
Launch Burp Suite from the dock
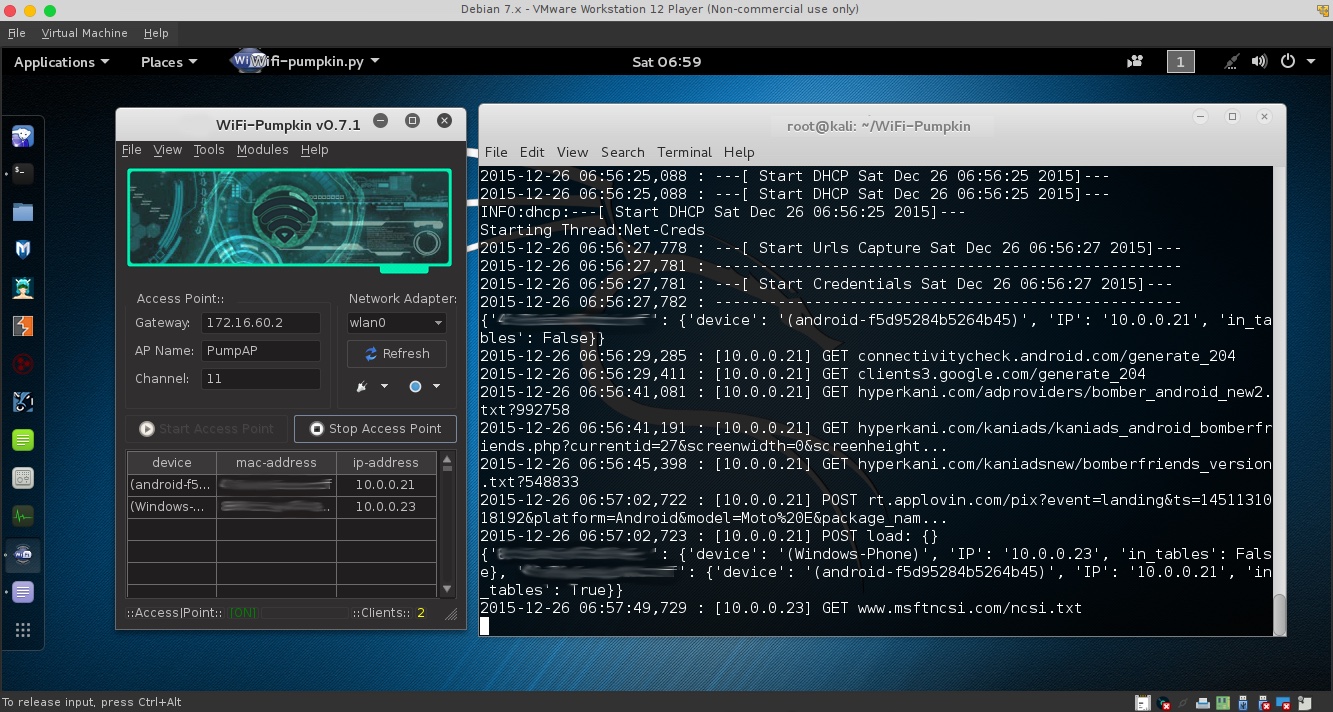tap(23, 326)
